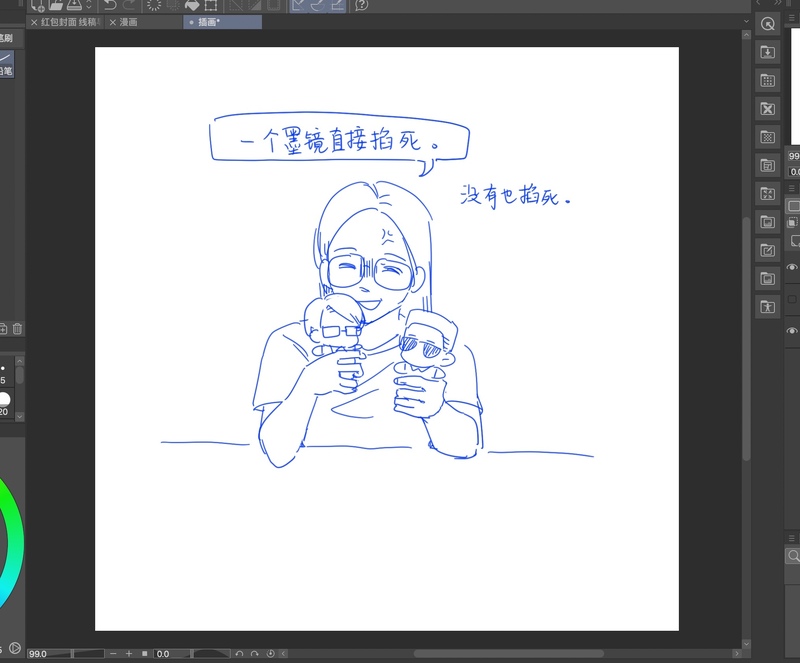This screenshot has width=800, height=663.
Task: Select the pencil sub tool button
Action: coord(7,64)
